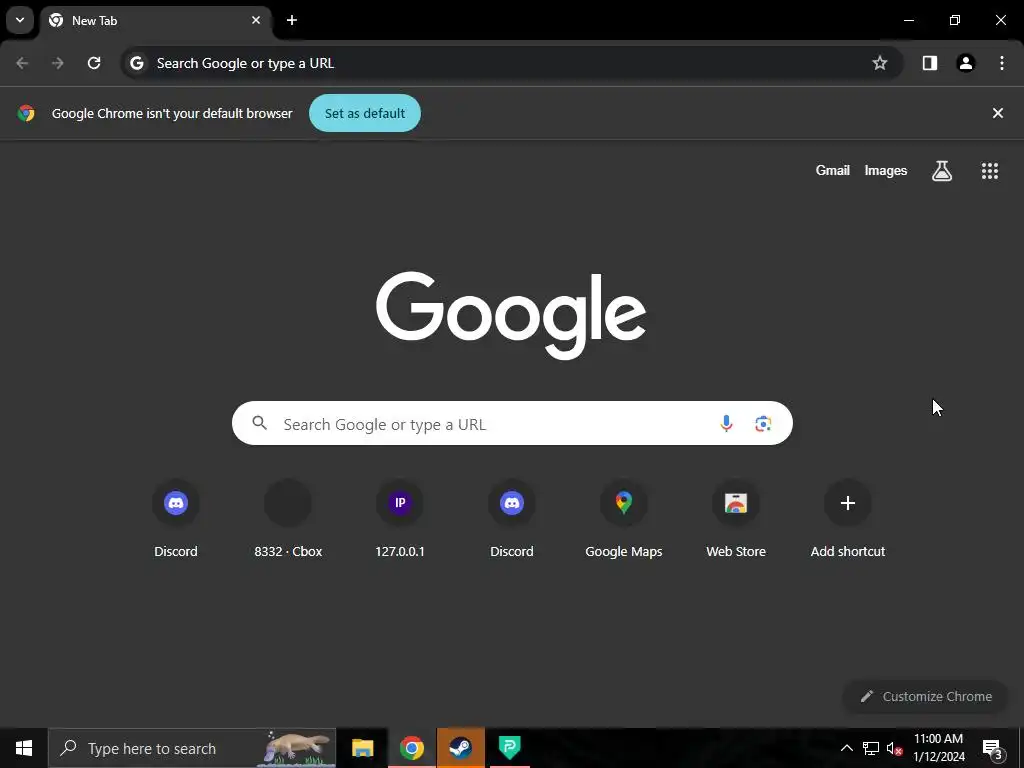Open the 127.0.0.1 shortcut
Image resolution: width=1024 pixels, height=768 pixels.
[x=400, y=520]
